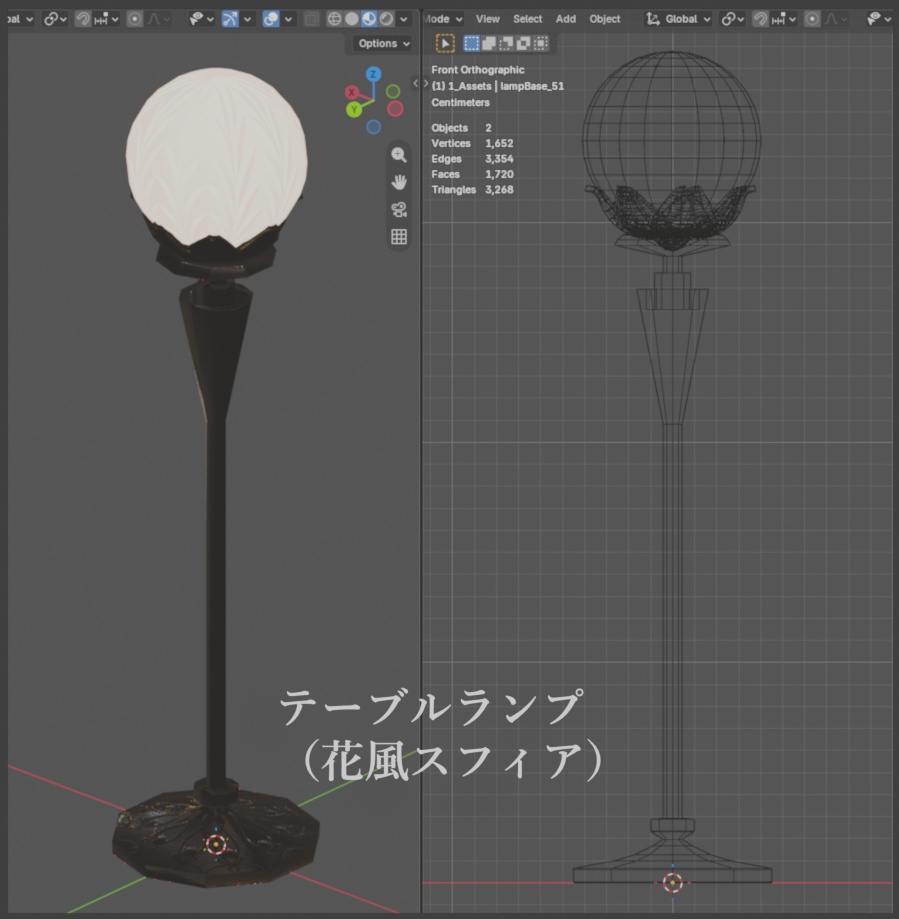Switch left viewport to Wireframe shading
899x919 pixels.
(x=334, y=19)
